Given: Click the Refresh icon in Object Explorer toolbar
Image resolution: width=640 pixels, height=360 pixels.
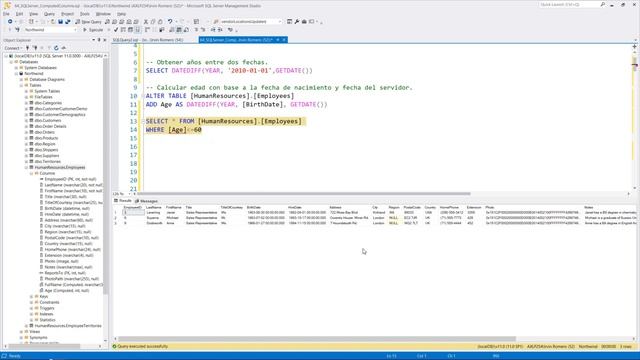Looking at the screenshot, I should [56, 48].
